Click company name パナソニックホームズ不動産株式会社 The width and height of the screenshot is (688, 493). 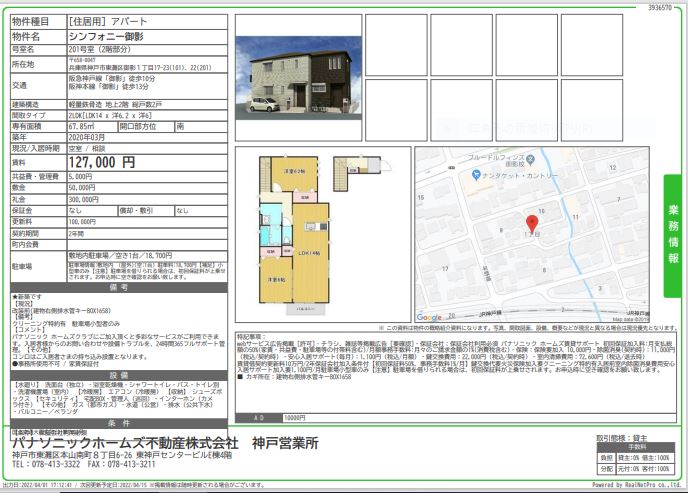tap(125, 443)
